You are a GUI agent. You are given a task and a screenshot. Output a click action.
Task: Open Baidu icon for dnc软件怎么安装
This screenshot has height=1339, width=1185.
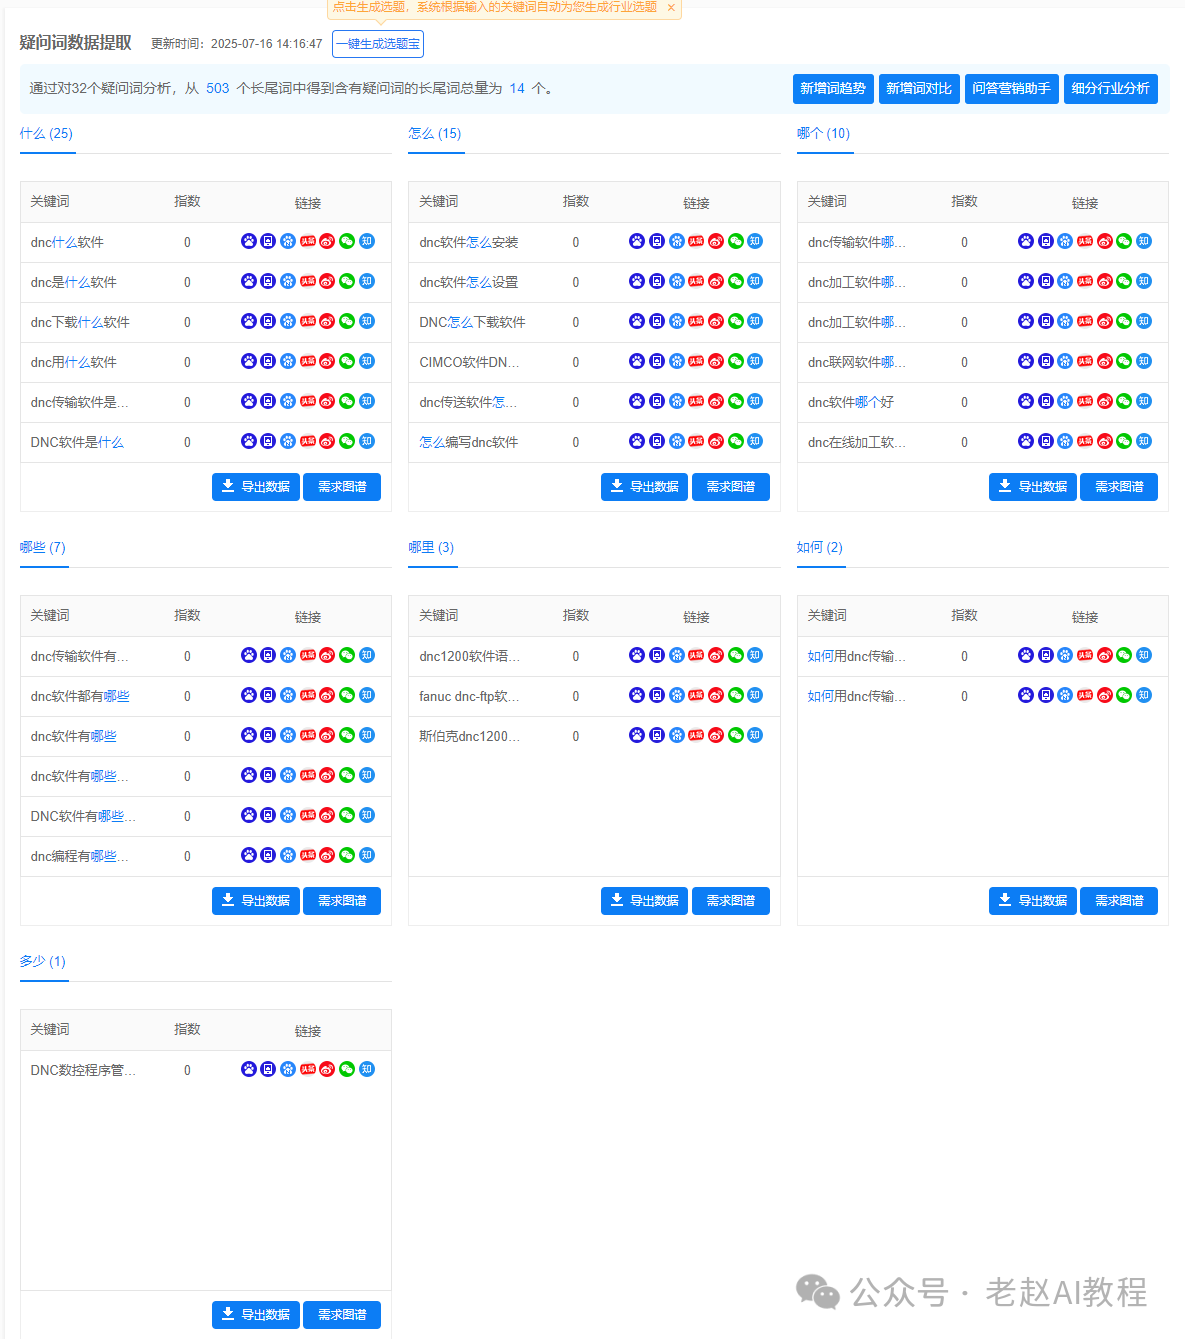[637, 241]
